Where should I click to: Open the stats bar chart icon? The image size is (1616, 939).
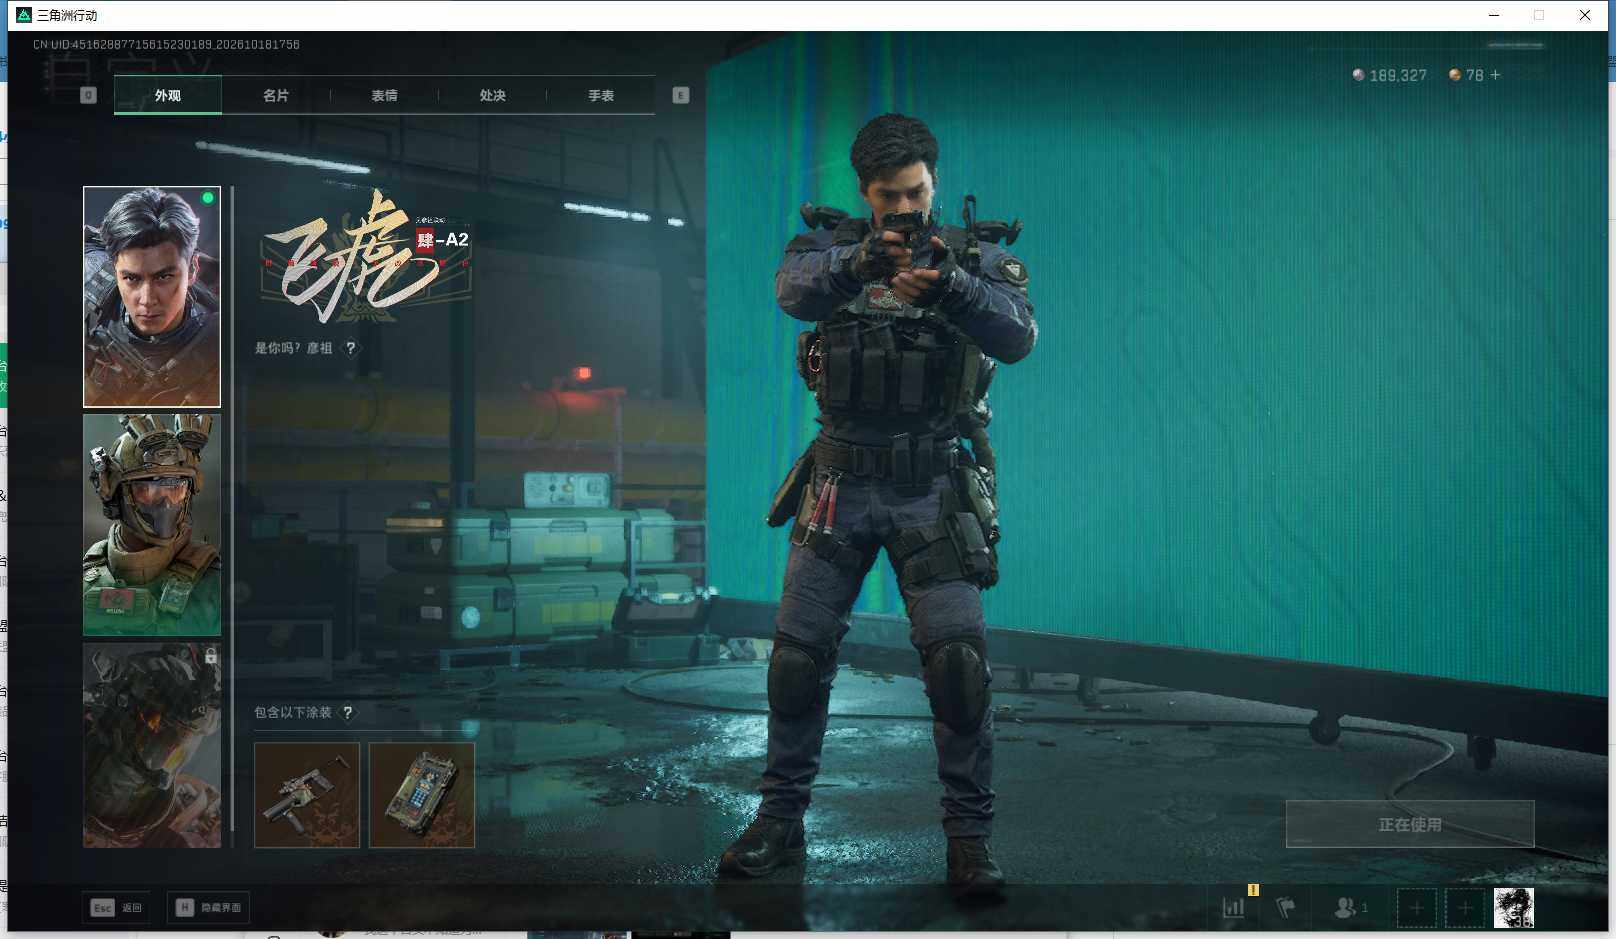coord(1233,908)
